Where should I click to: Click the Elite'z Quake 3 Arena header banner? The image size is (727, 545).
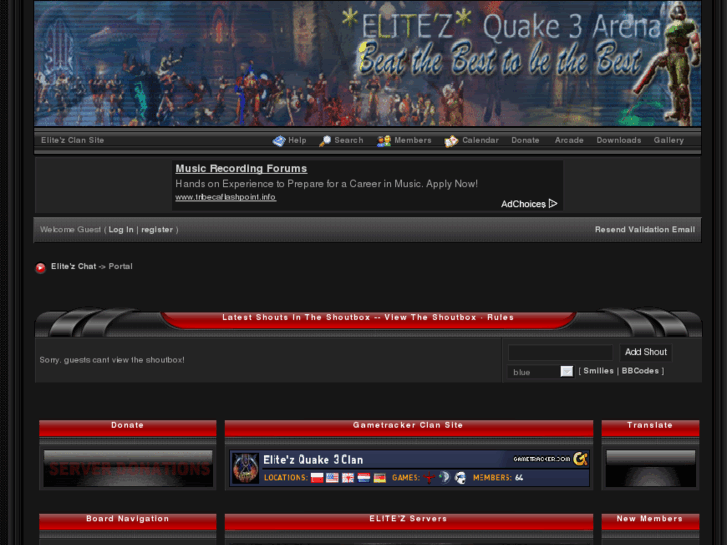(x=368, y=64)
